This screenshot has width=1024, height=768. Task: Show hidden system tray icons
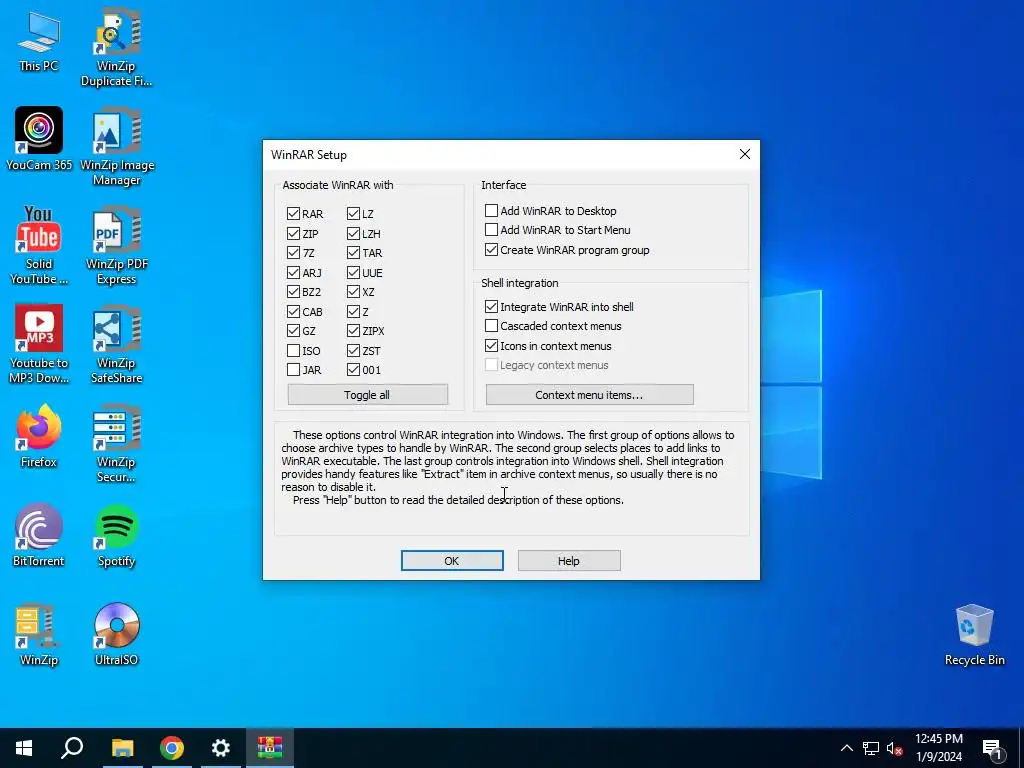pos(846,748)
